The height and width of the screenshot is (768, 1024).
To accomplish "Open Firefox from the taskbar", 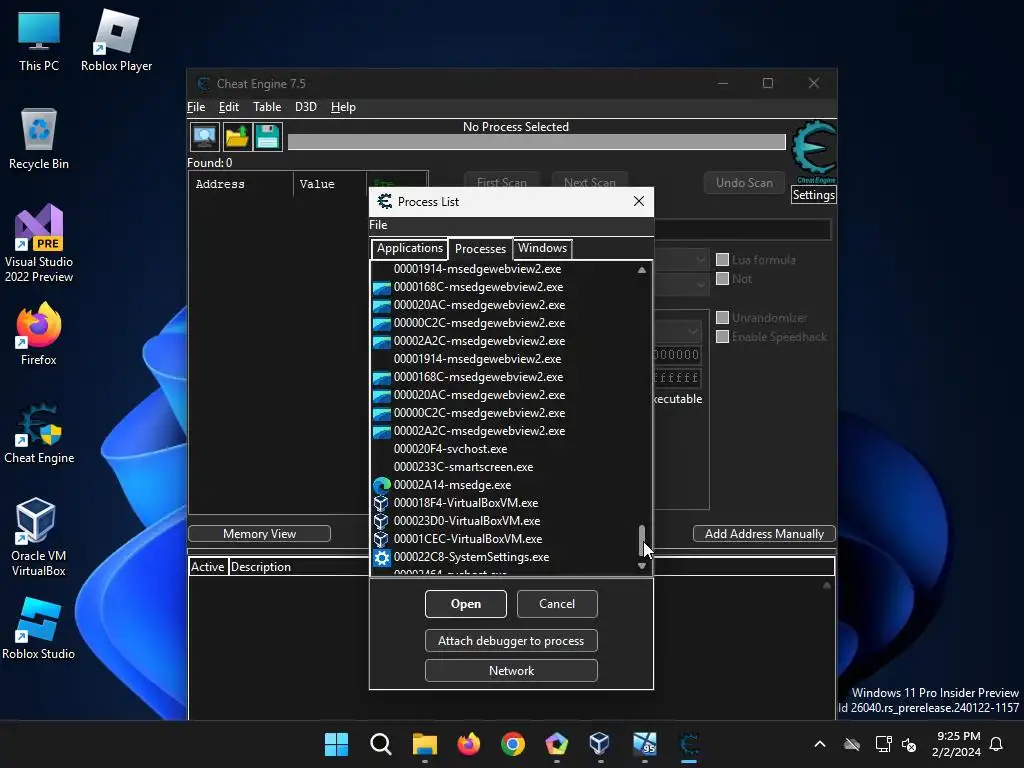I will pyautogui.click(x=468, y=744).
